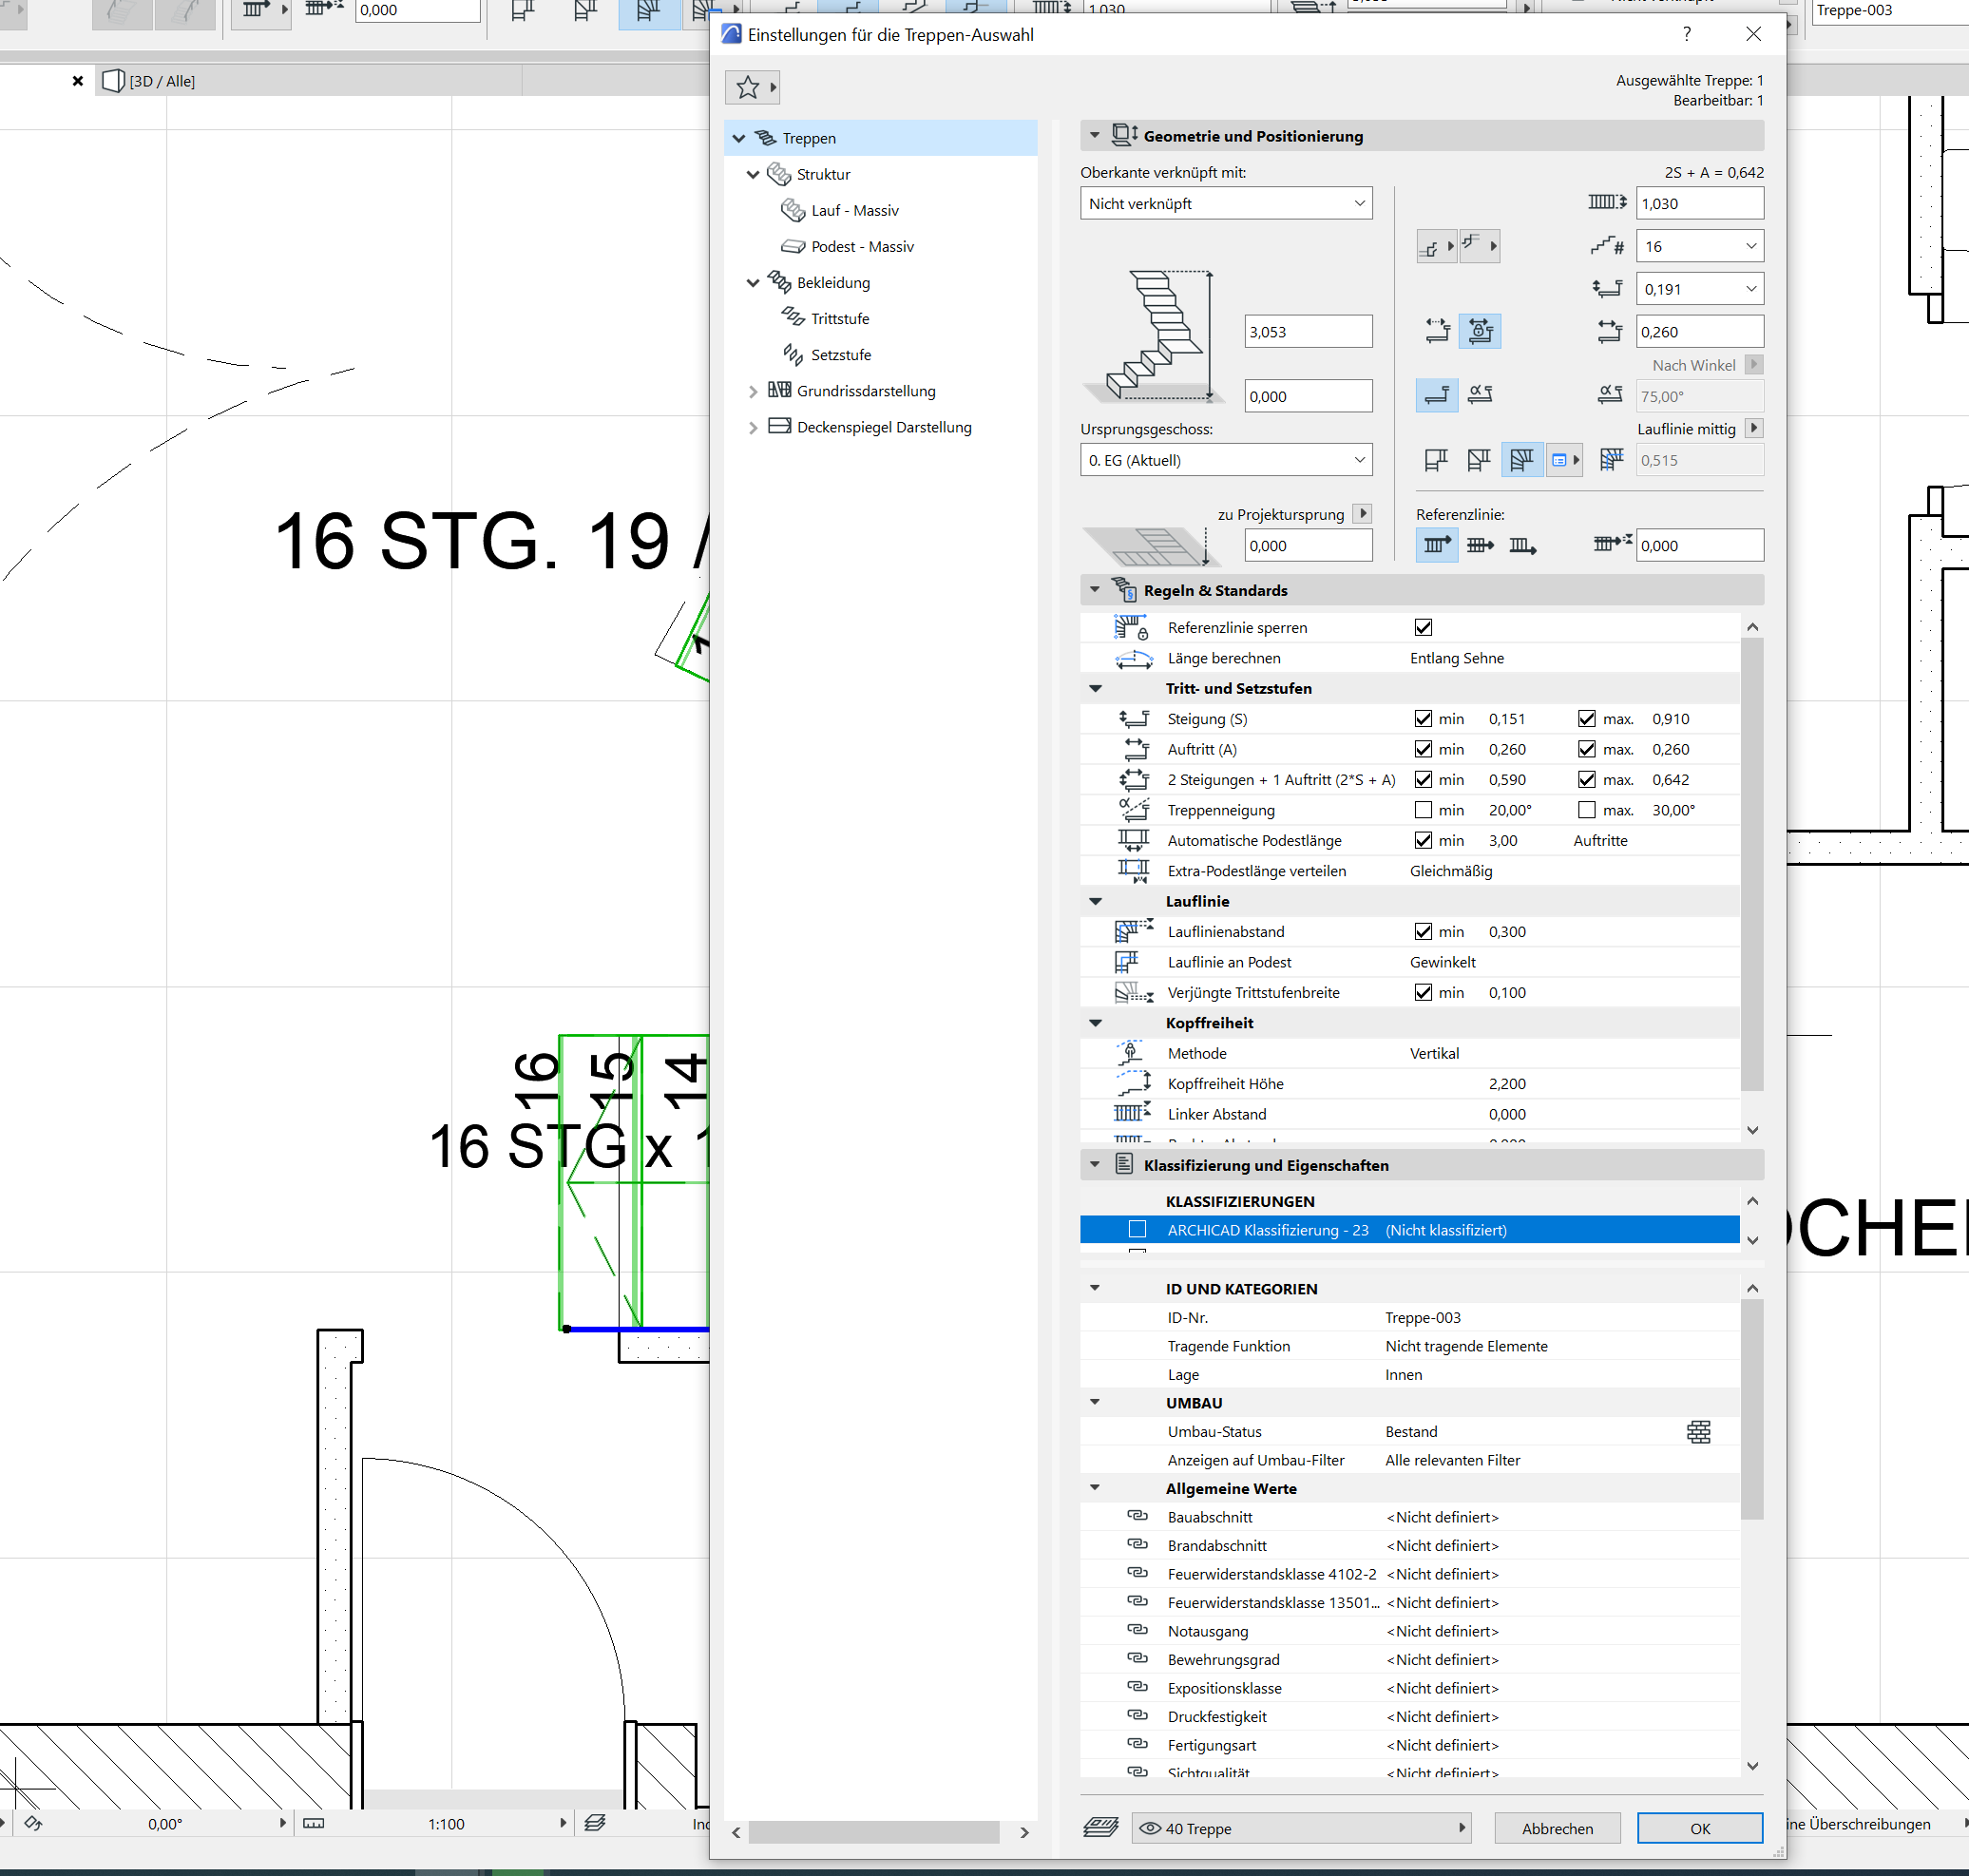The image size is (1969, 1876).
Task: Open the Ursprungsgeschoss 0. EG dropdown
Action: (1225, 460)
